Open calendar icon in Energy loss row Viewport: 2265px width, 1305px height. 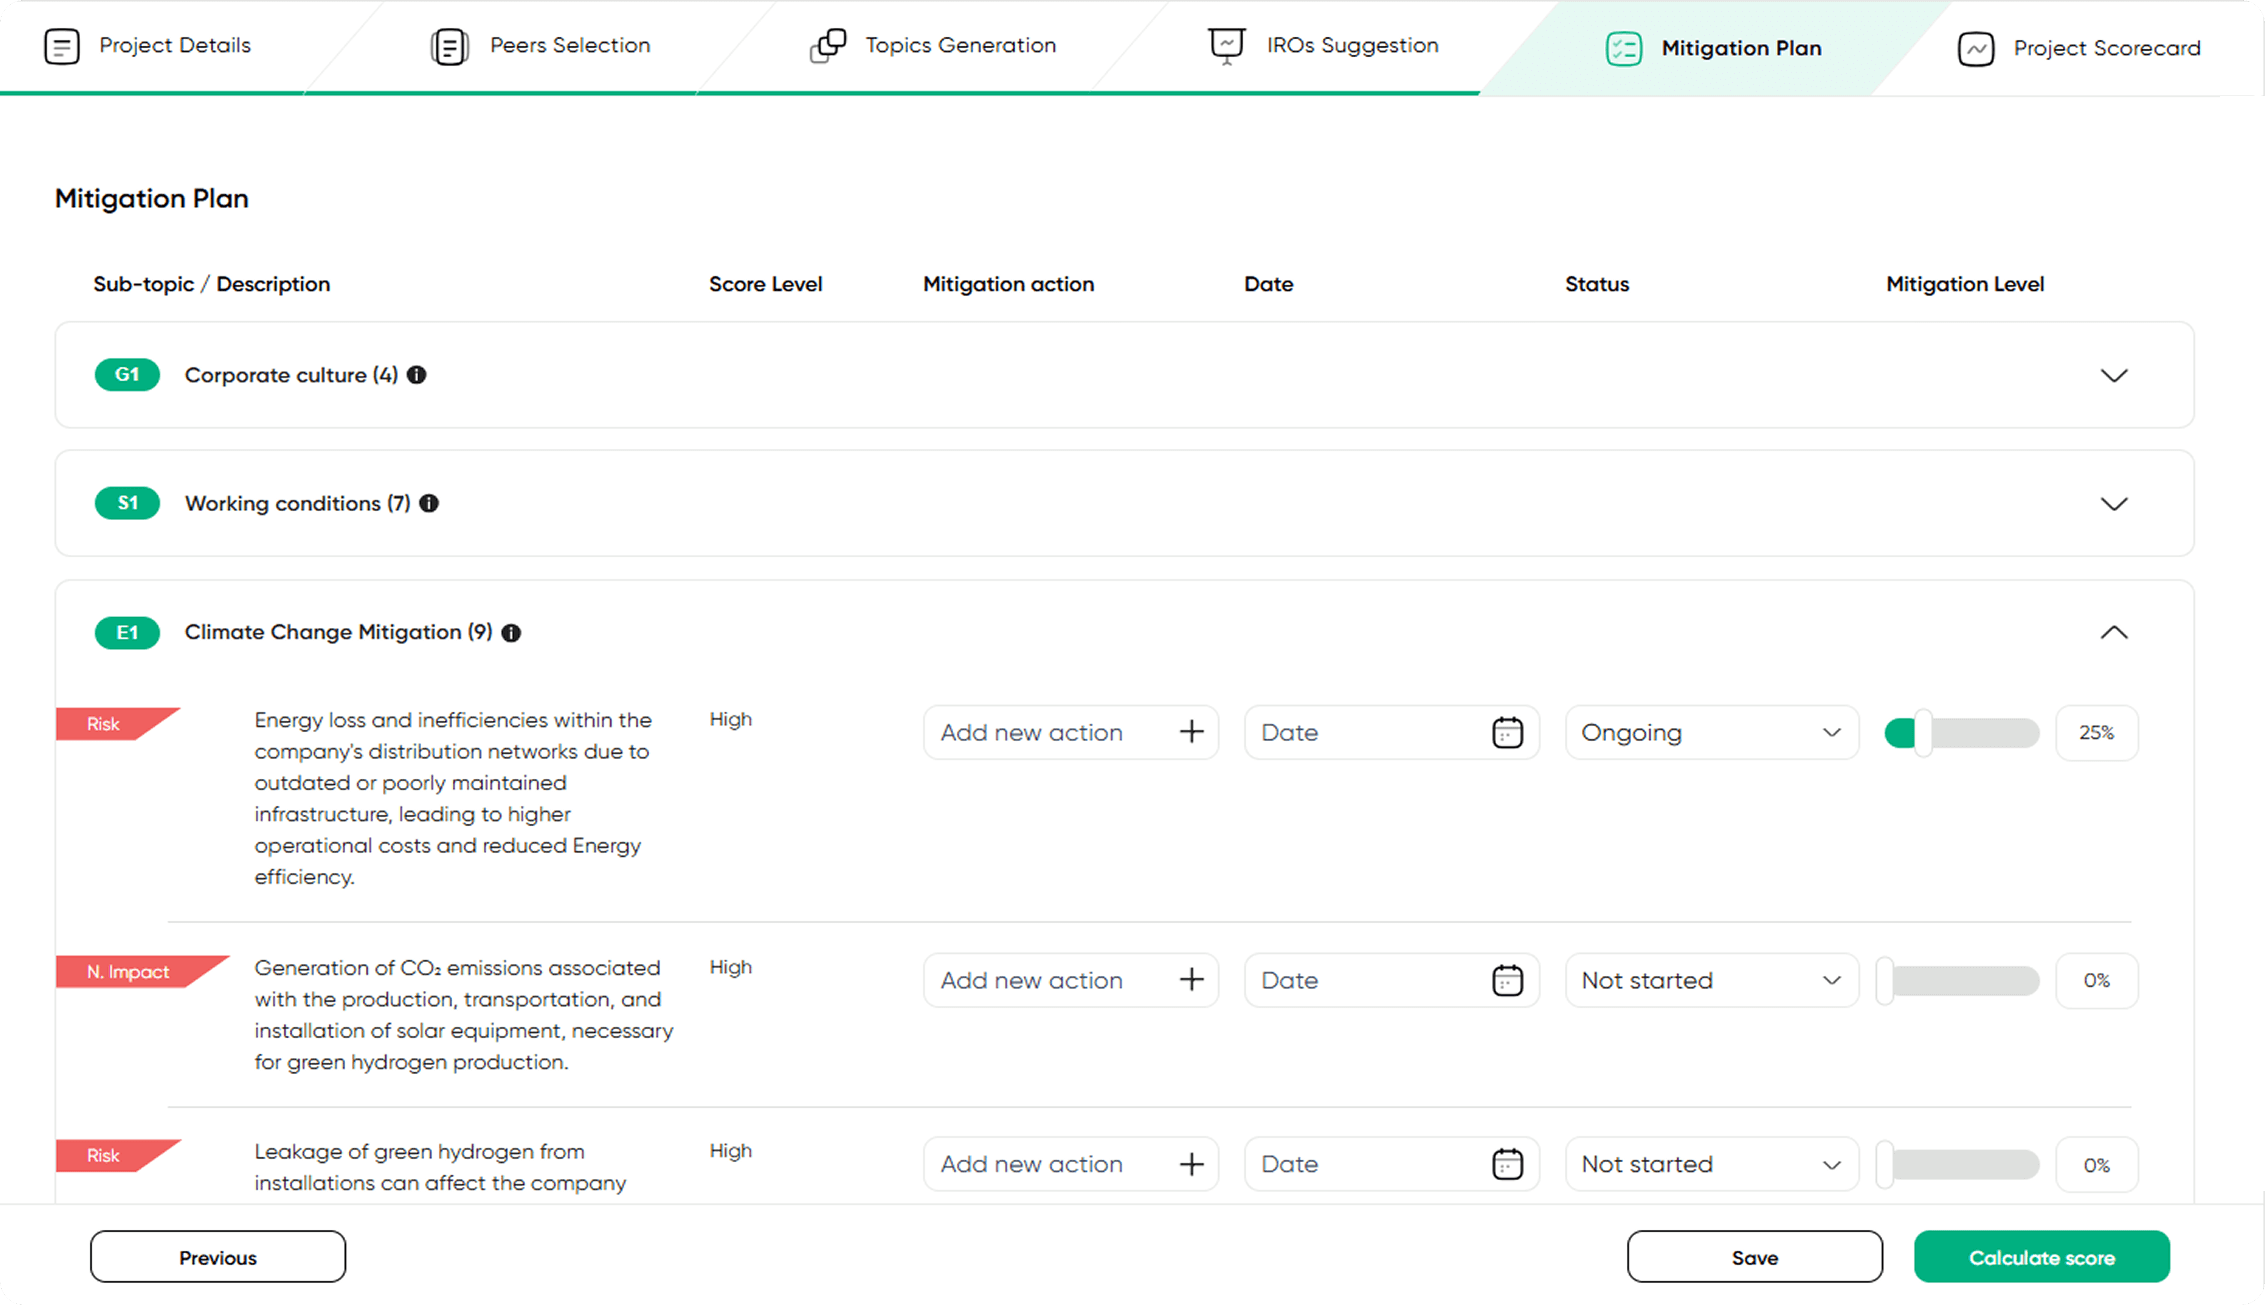coord(1507,733)
